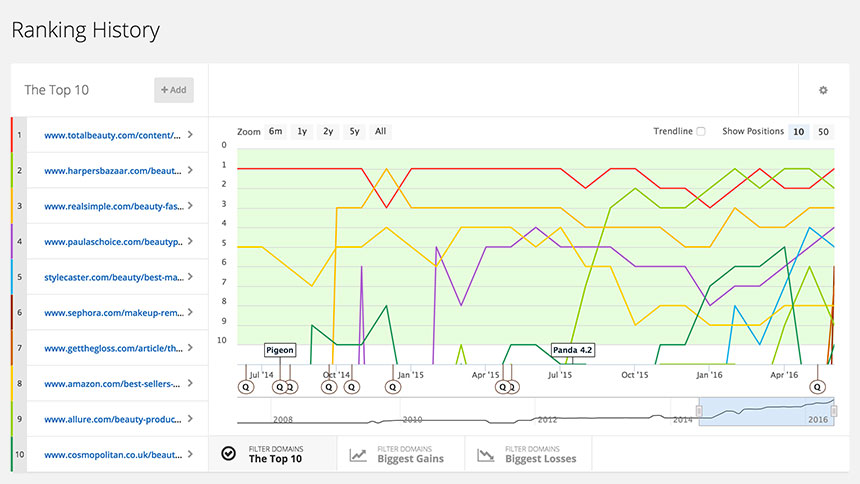The height and width of the screenshot is (484, 860).
Task: Open the www.cosmopolitan.co.uk link
Action: [113, 455]
